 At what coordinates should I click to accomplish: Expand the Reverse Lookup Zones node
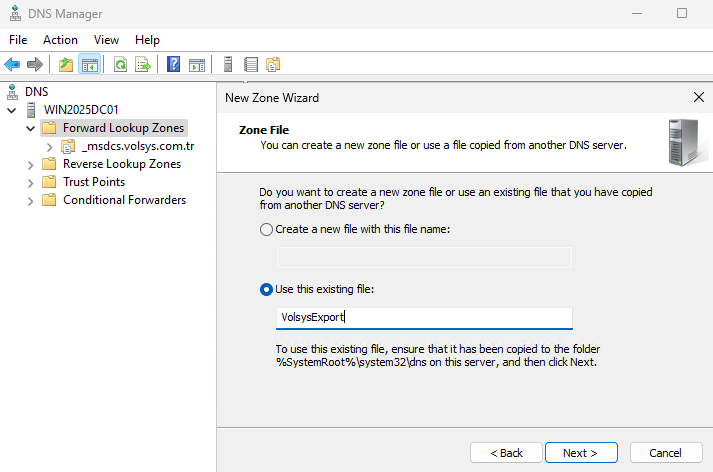pos(30,164)
